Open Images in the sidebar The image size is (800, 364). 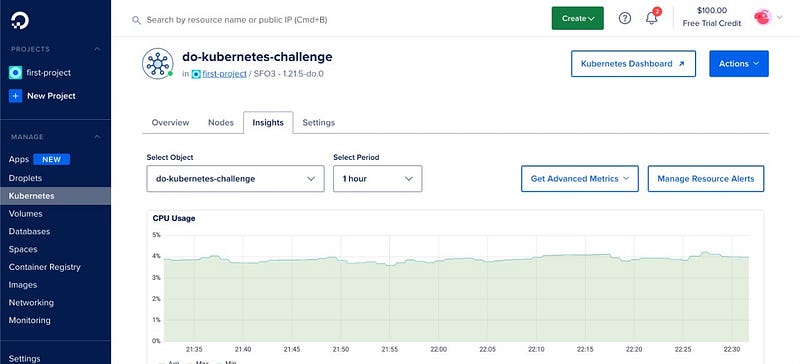(22, 285)
